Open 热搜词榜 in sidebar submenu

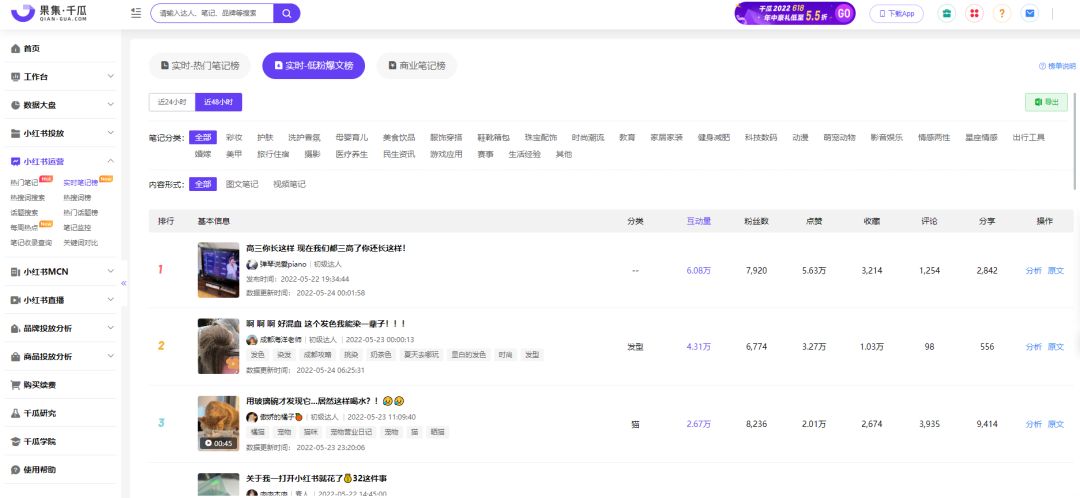77,198
